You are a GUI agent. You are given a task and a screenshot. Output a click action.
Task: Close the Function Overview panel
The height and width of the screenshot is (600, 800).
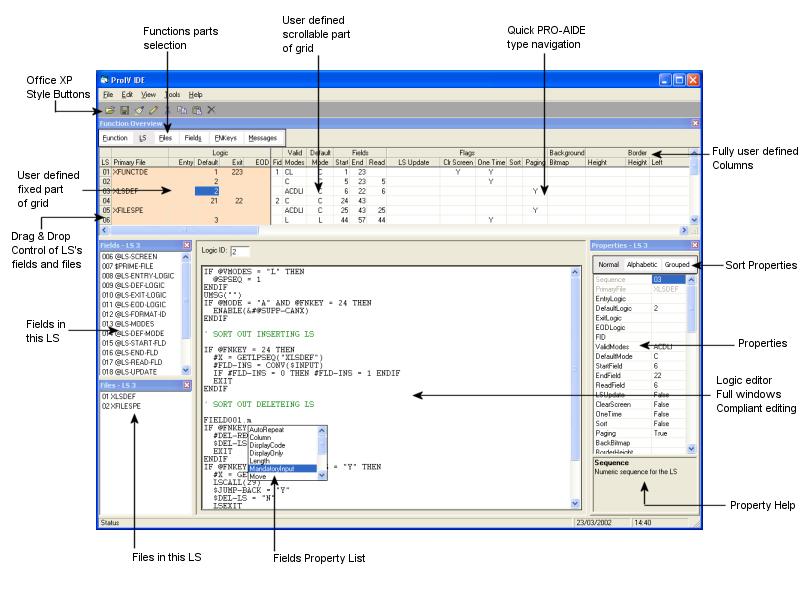tap(695, 123)
